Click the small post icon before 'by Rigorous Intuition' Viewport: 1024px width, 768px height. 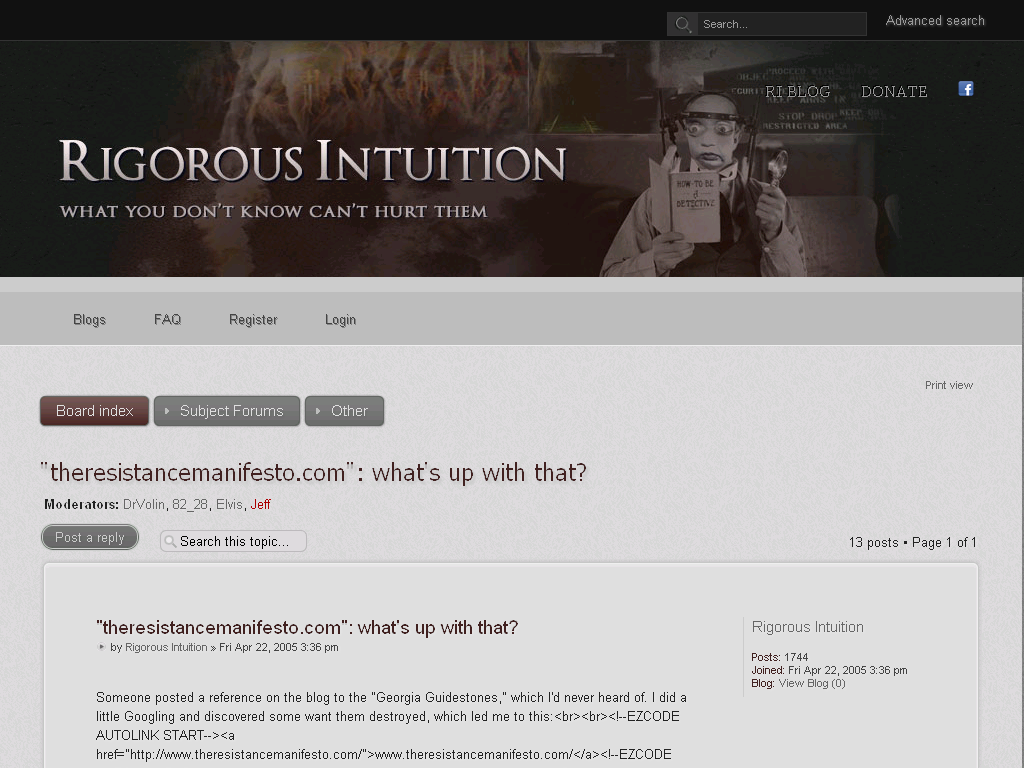click(x=101, y=647)
